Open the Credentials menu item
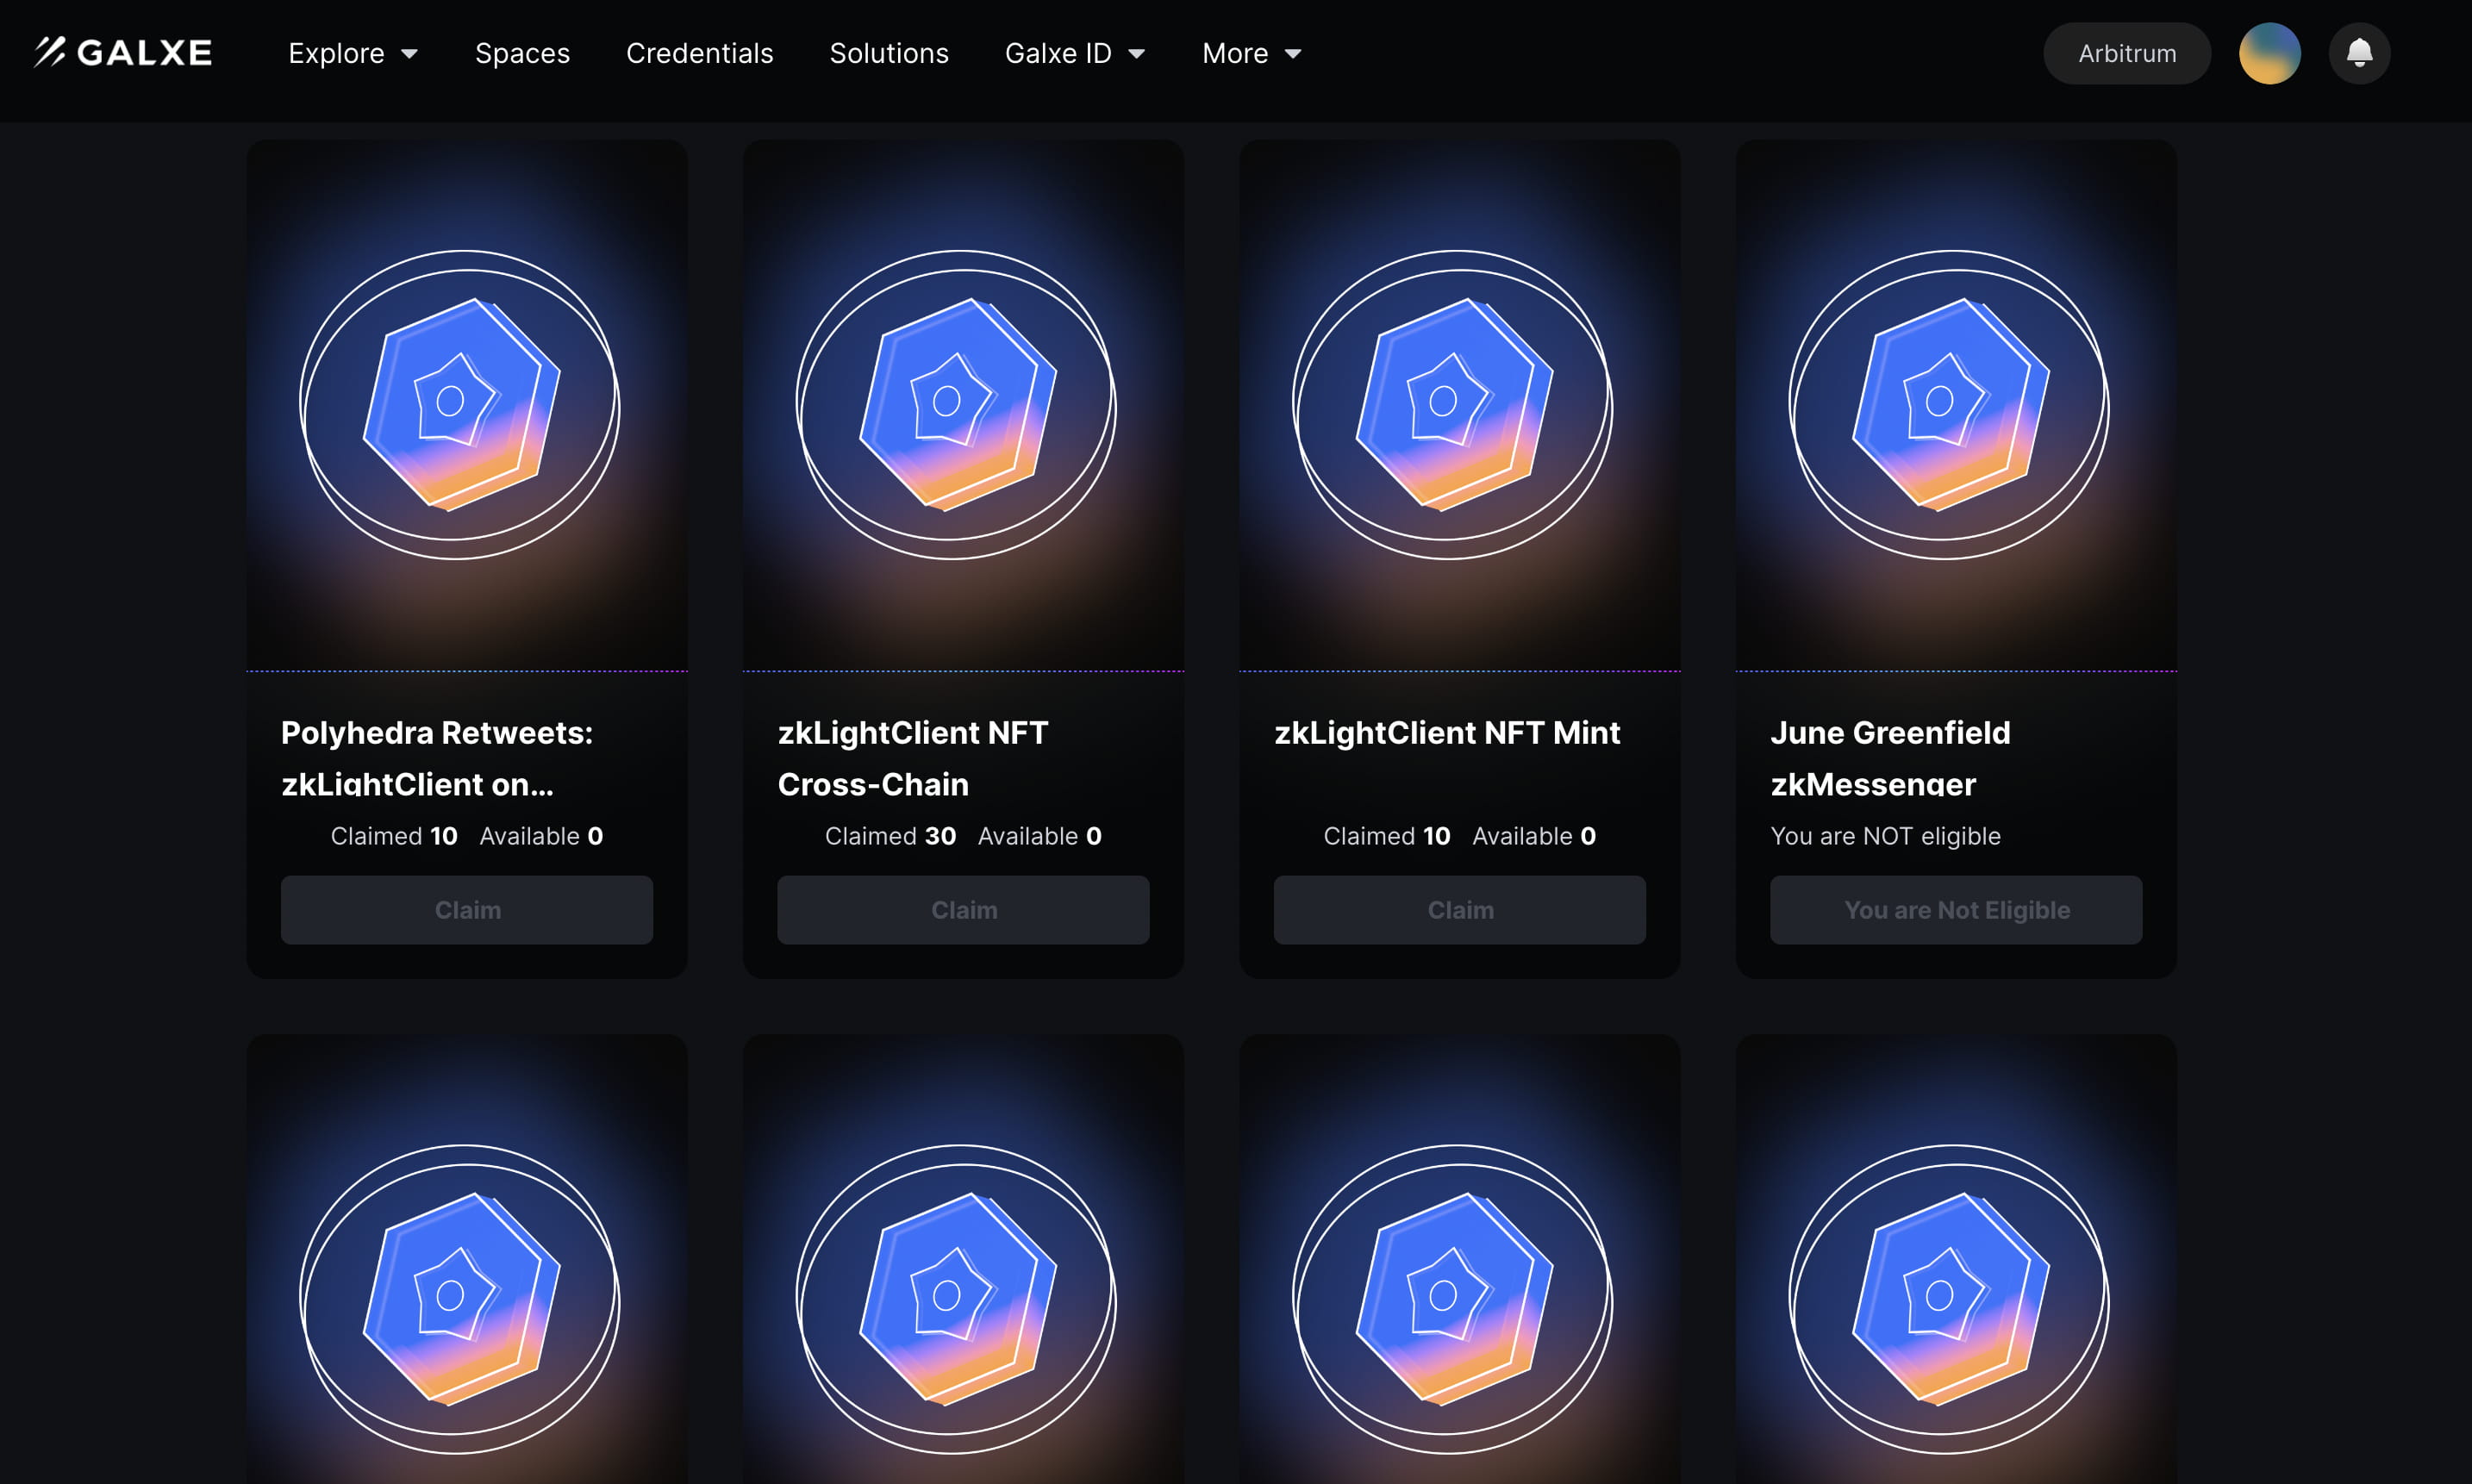 [699, 53]
